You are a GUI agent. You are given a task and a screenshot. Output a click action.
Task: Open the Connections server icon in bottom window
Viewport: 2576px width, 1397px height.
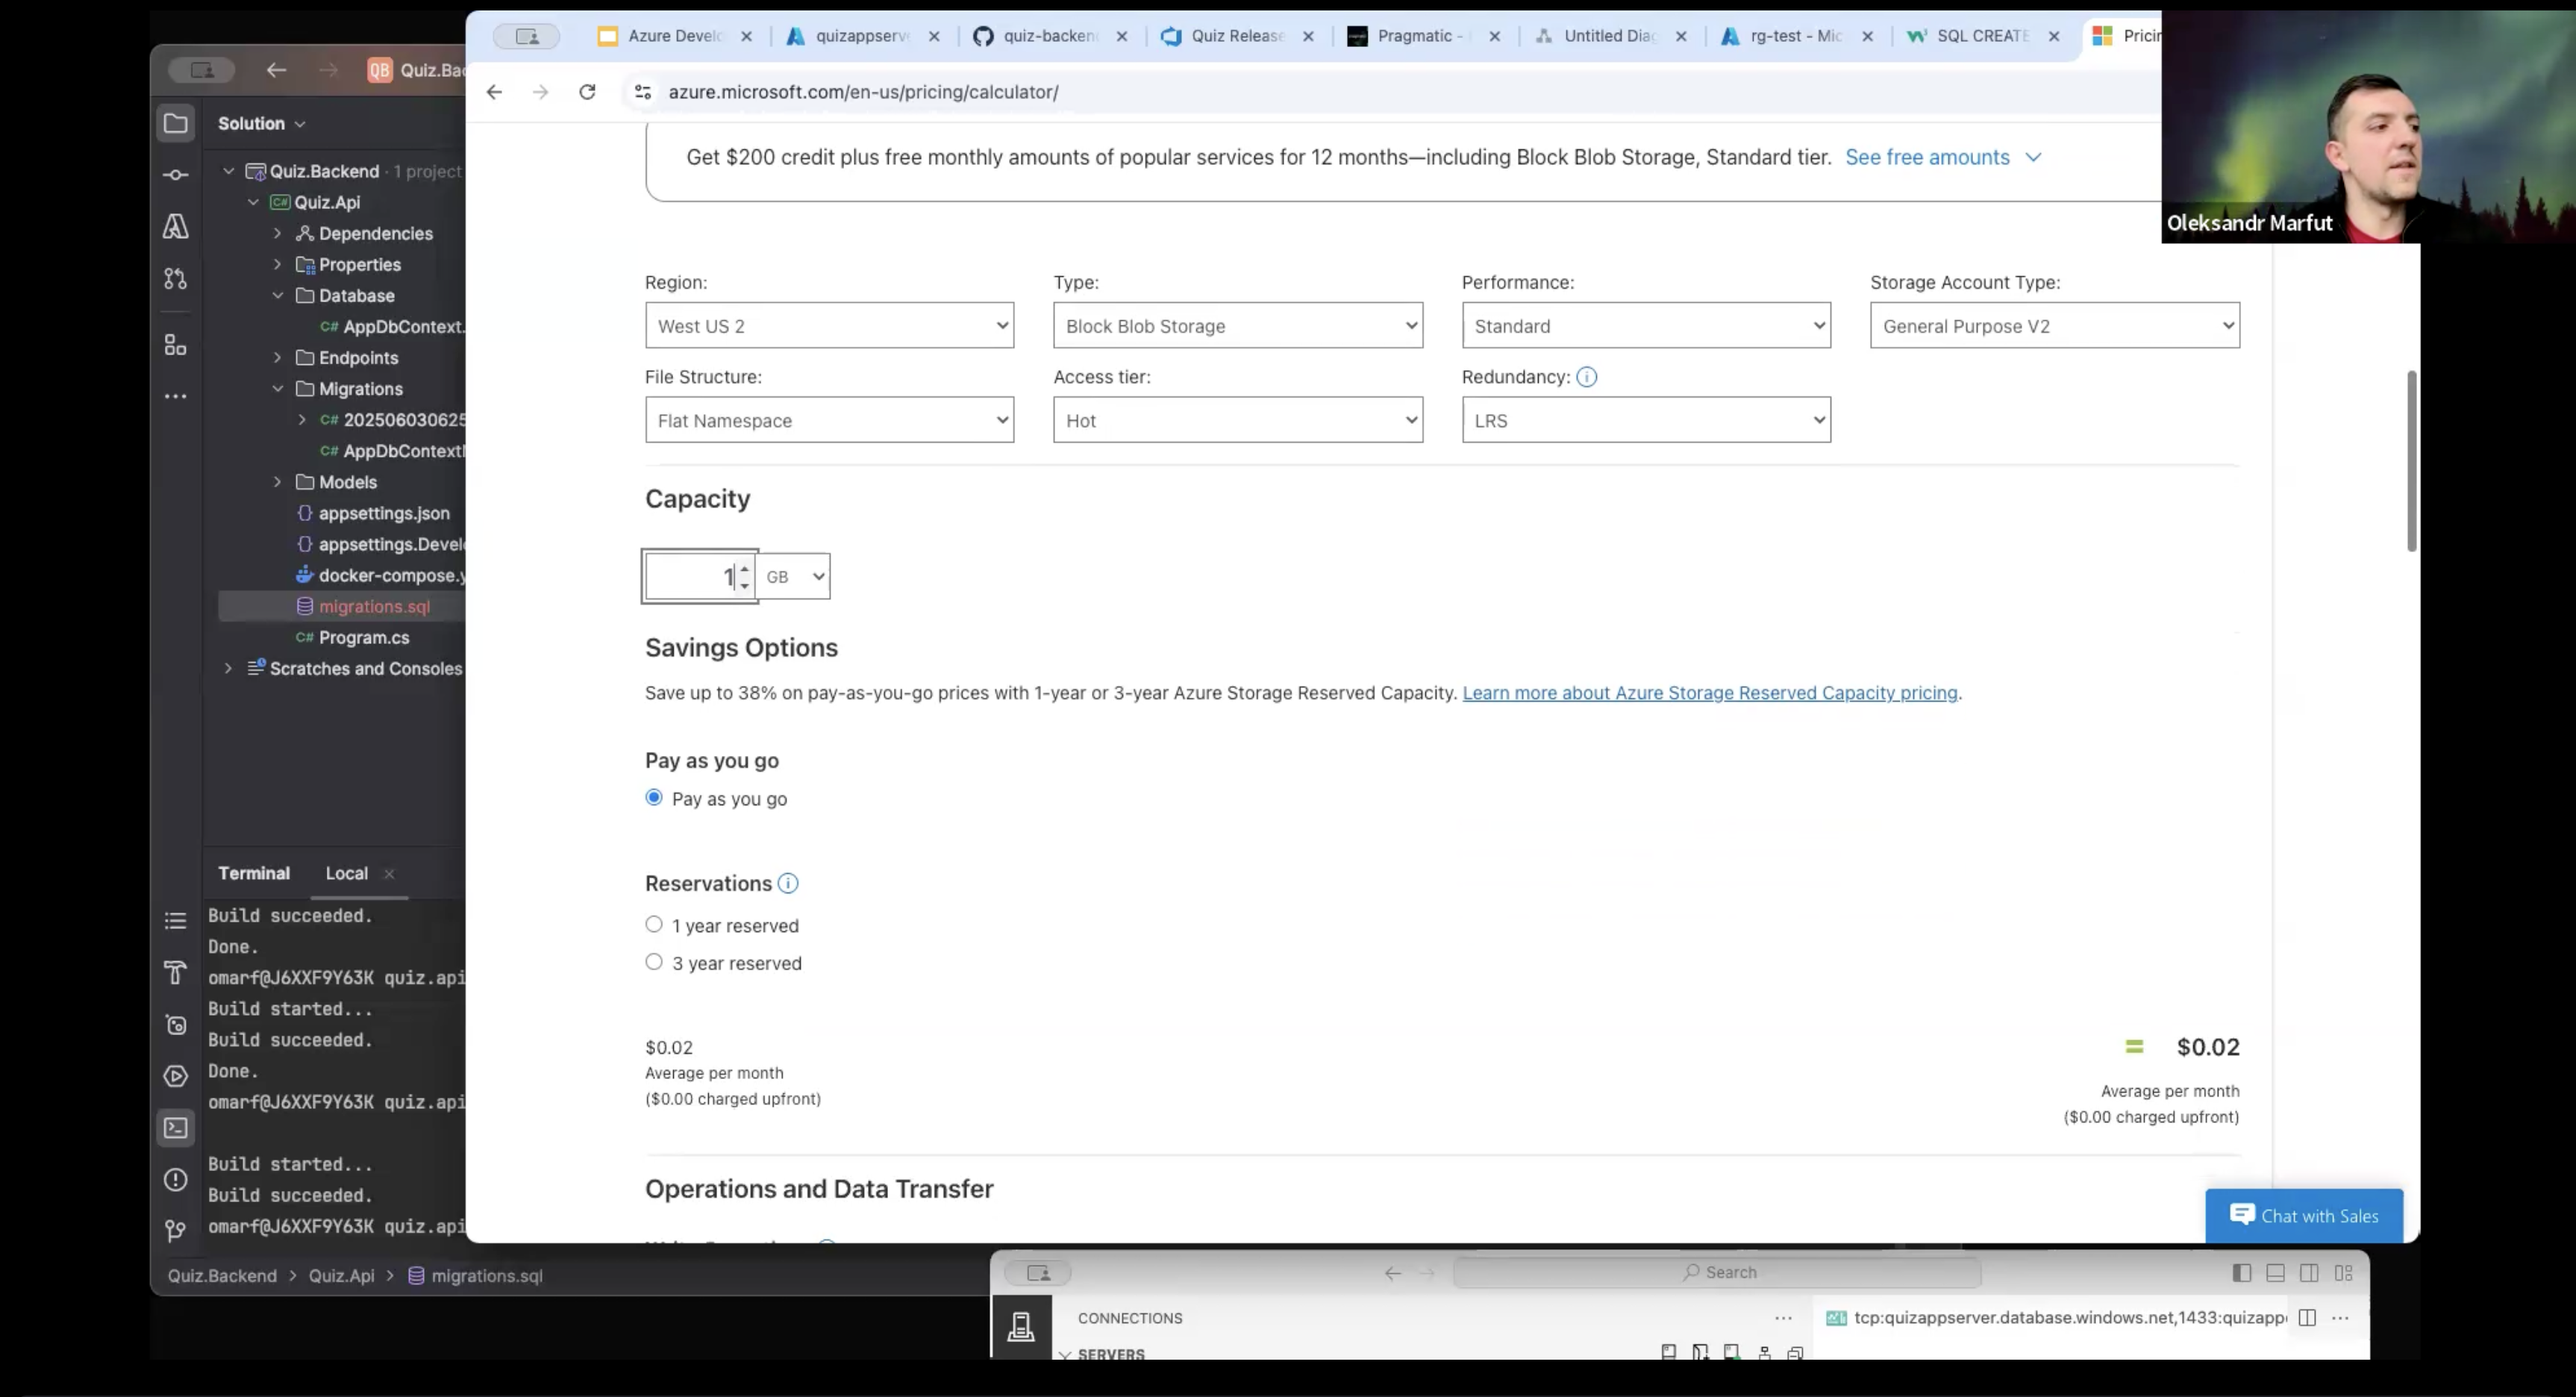(x=1021, y=1327)
